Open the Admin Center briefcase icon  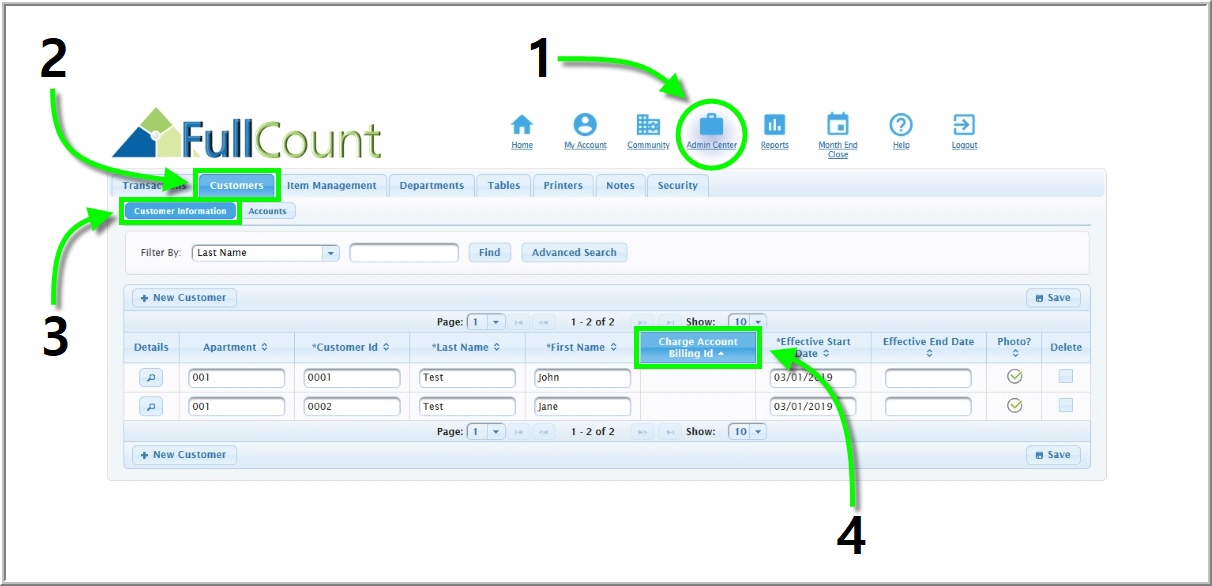point(711,125)
